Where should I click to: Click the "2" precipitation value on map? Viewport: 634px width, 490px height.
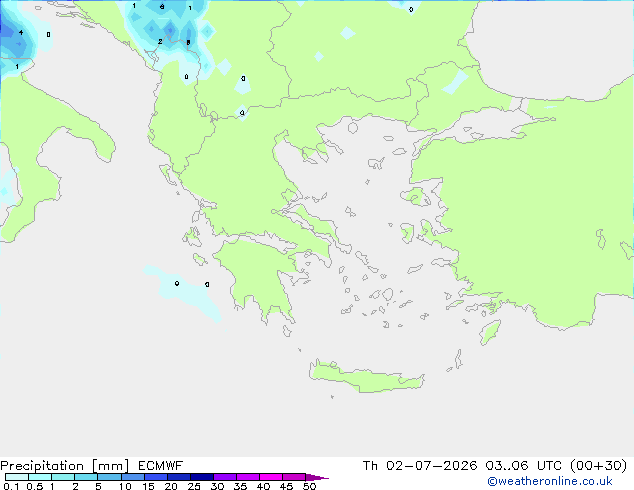160,42
